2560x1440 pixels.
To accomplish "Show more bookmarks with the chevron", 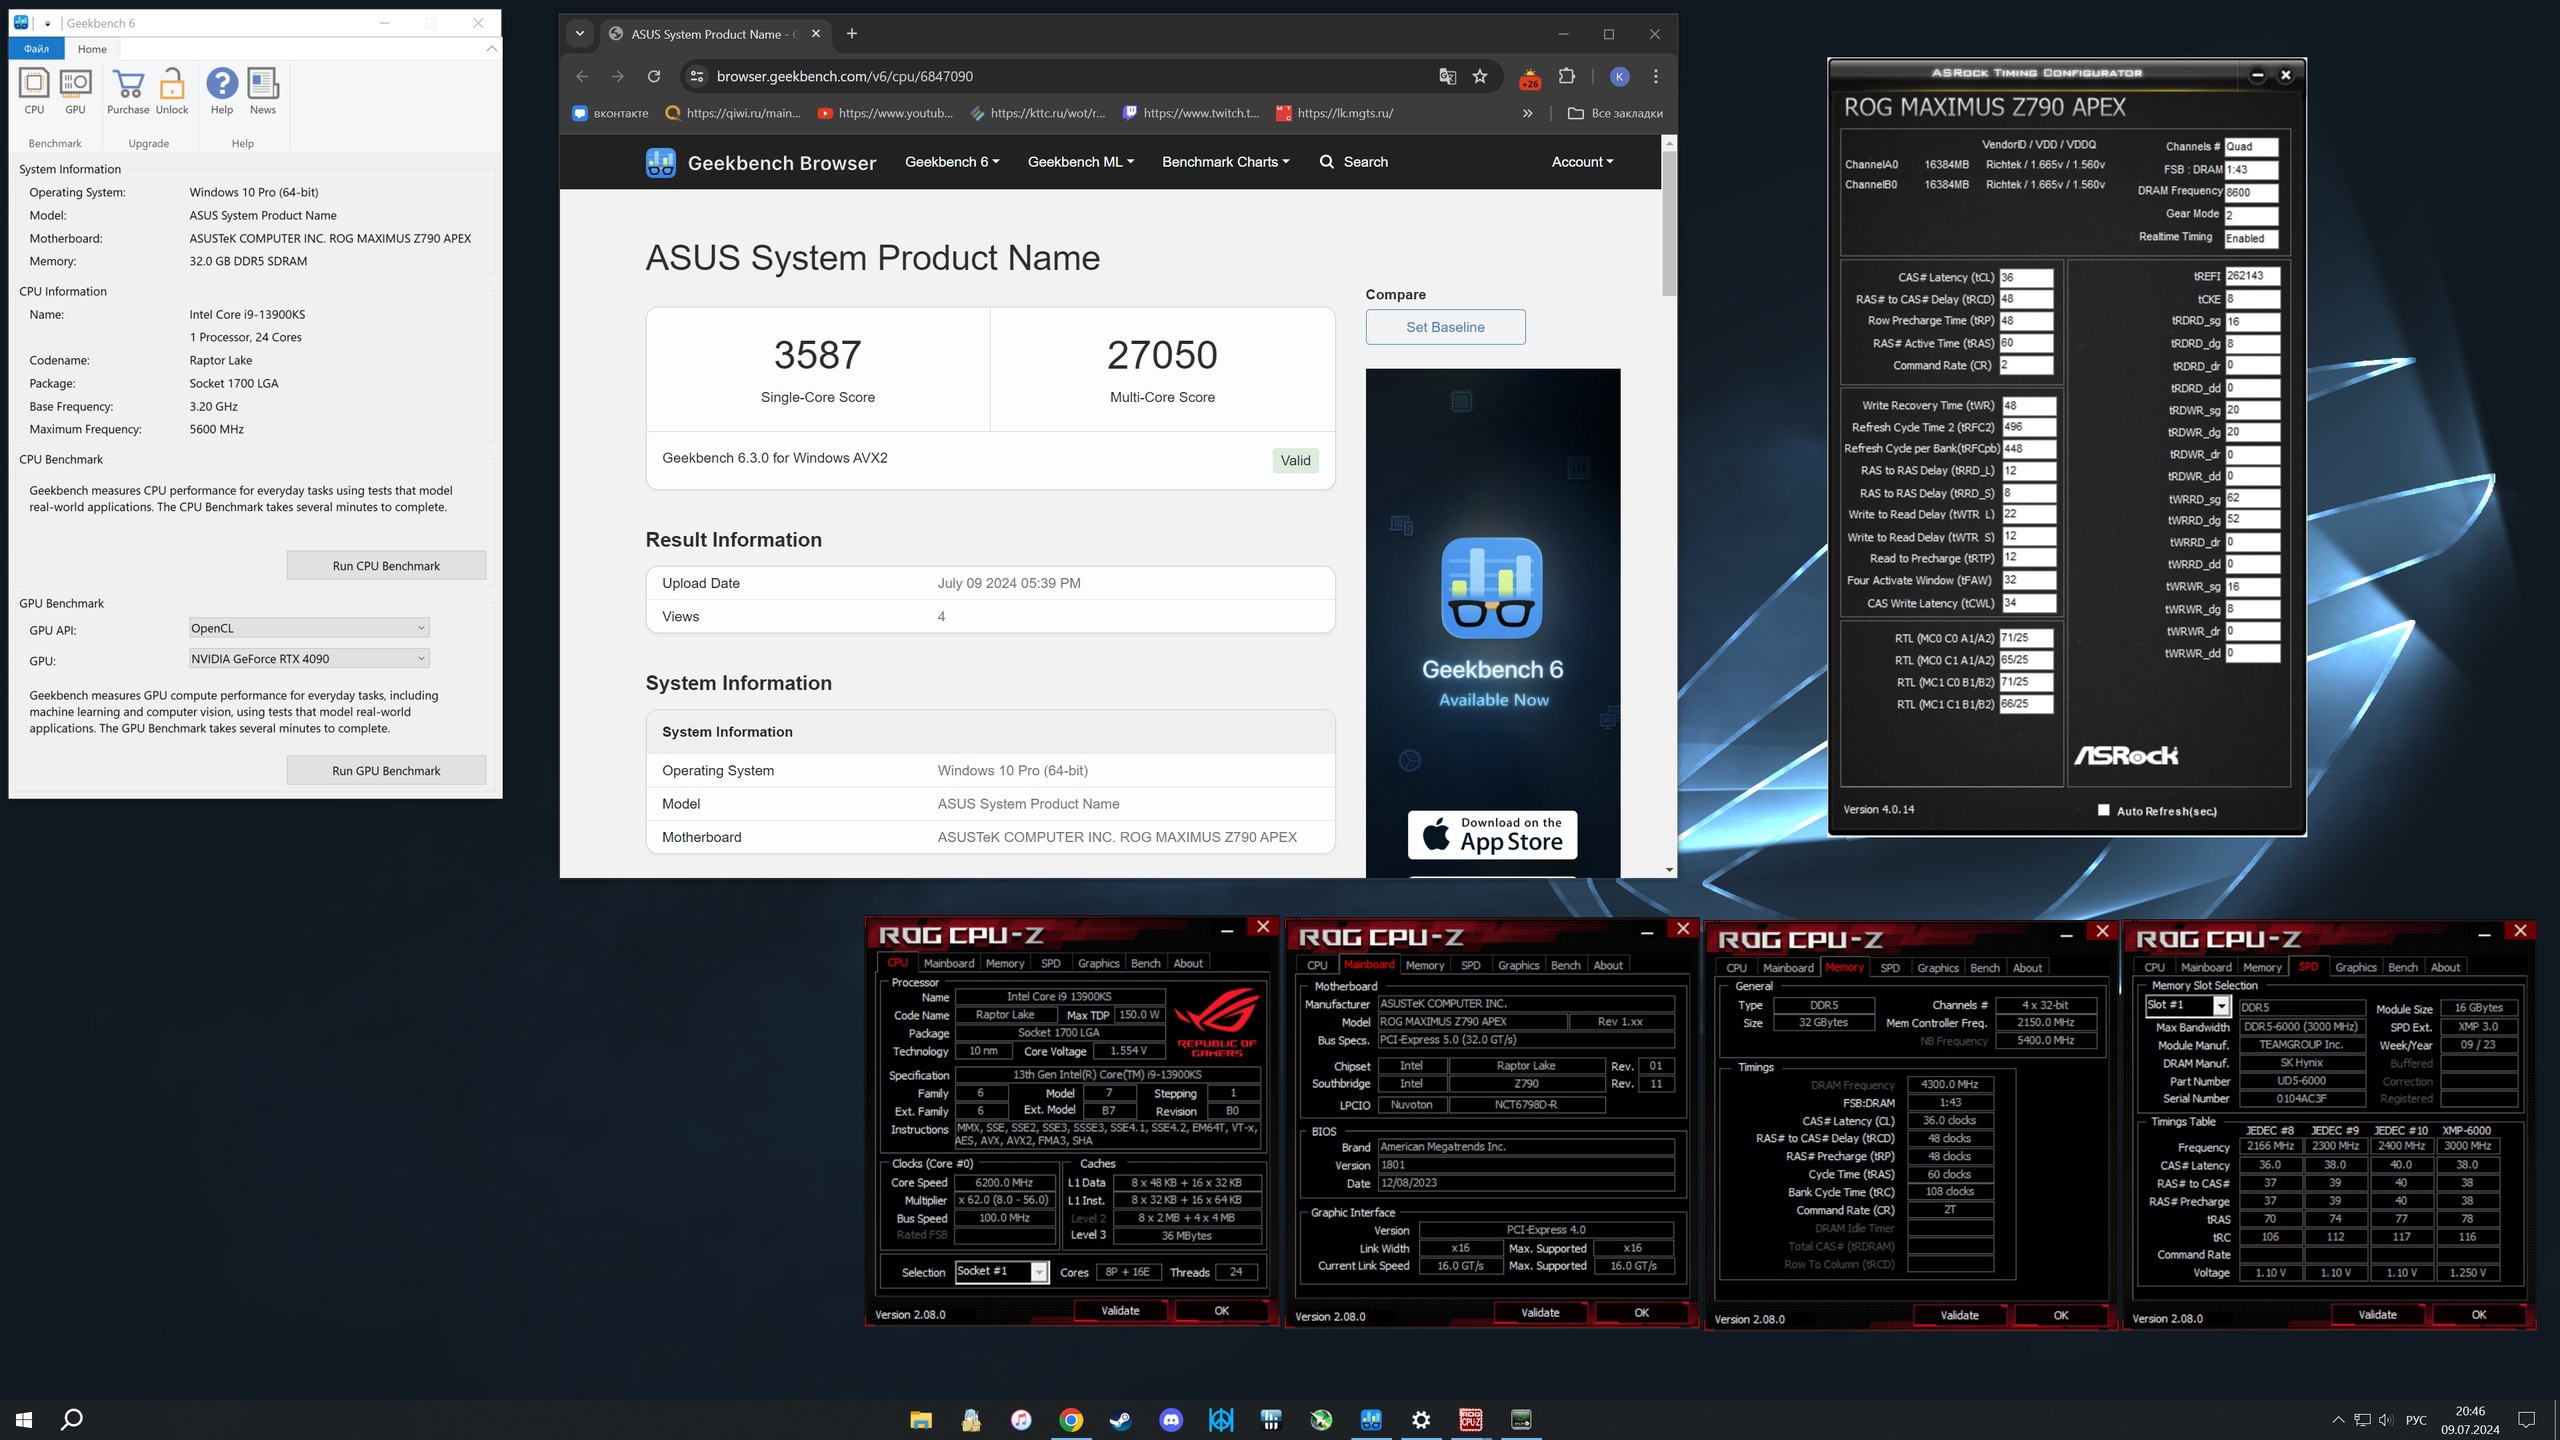I will tap(1527, 113).
